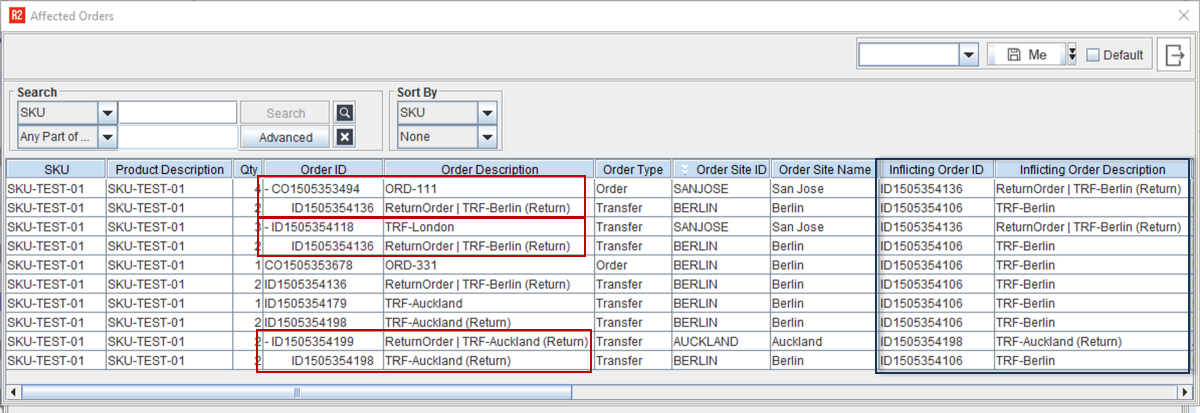Click the Advanced button
Screen dimensions: 1200x413
click(x=285, y=137)
